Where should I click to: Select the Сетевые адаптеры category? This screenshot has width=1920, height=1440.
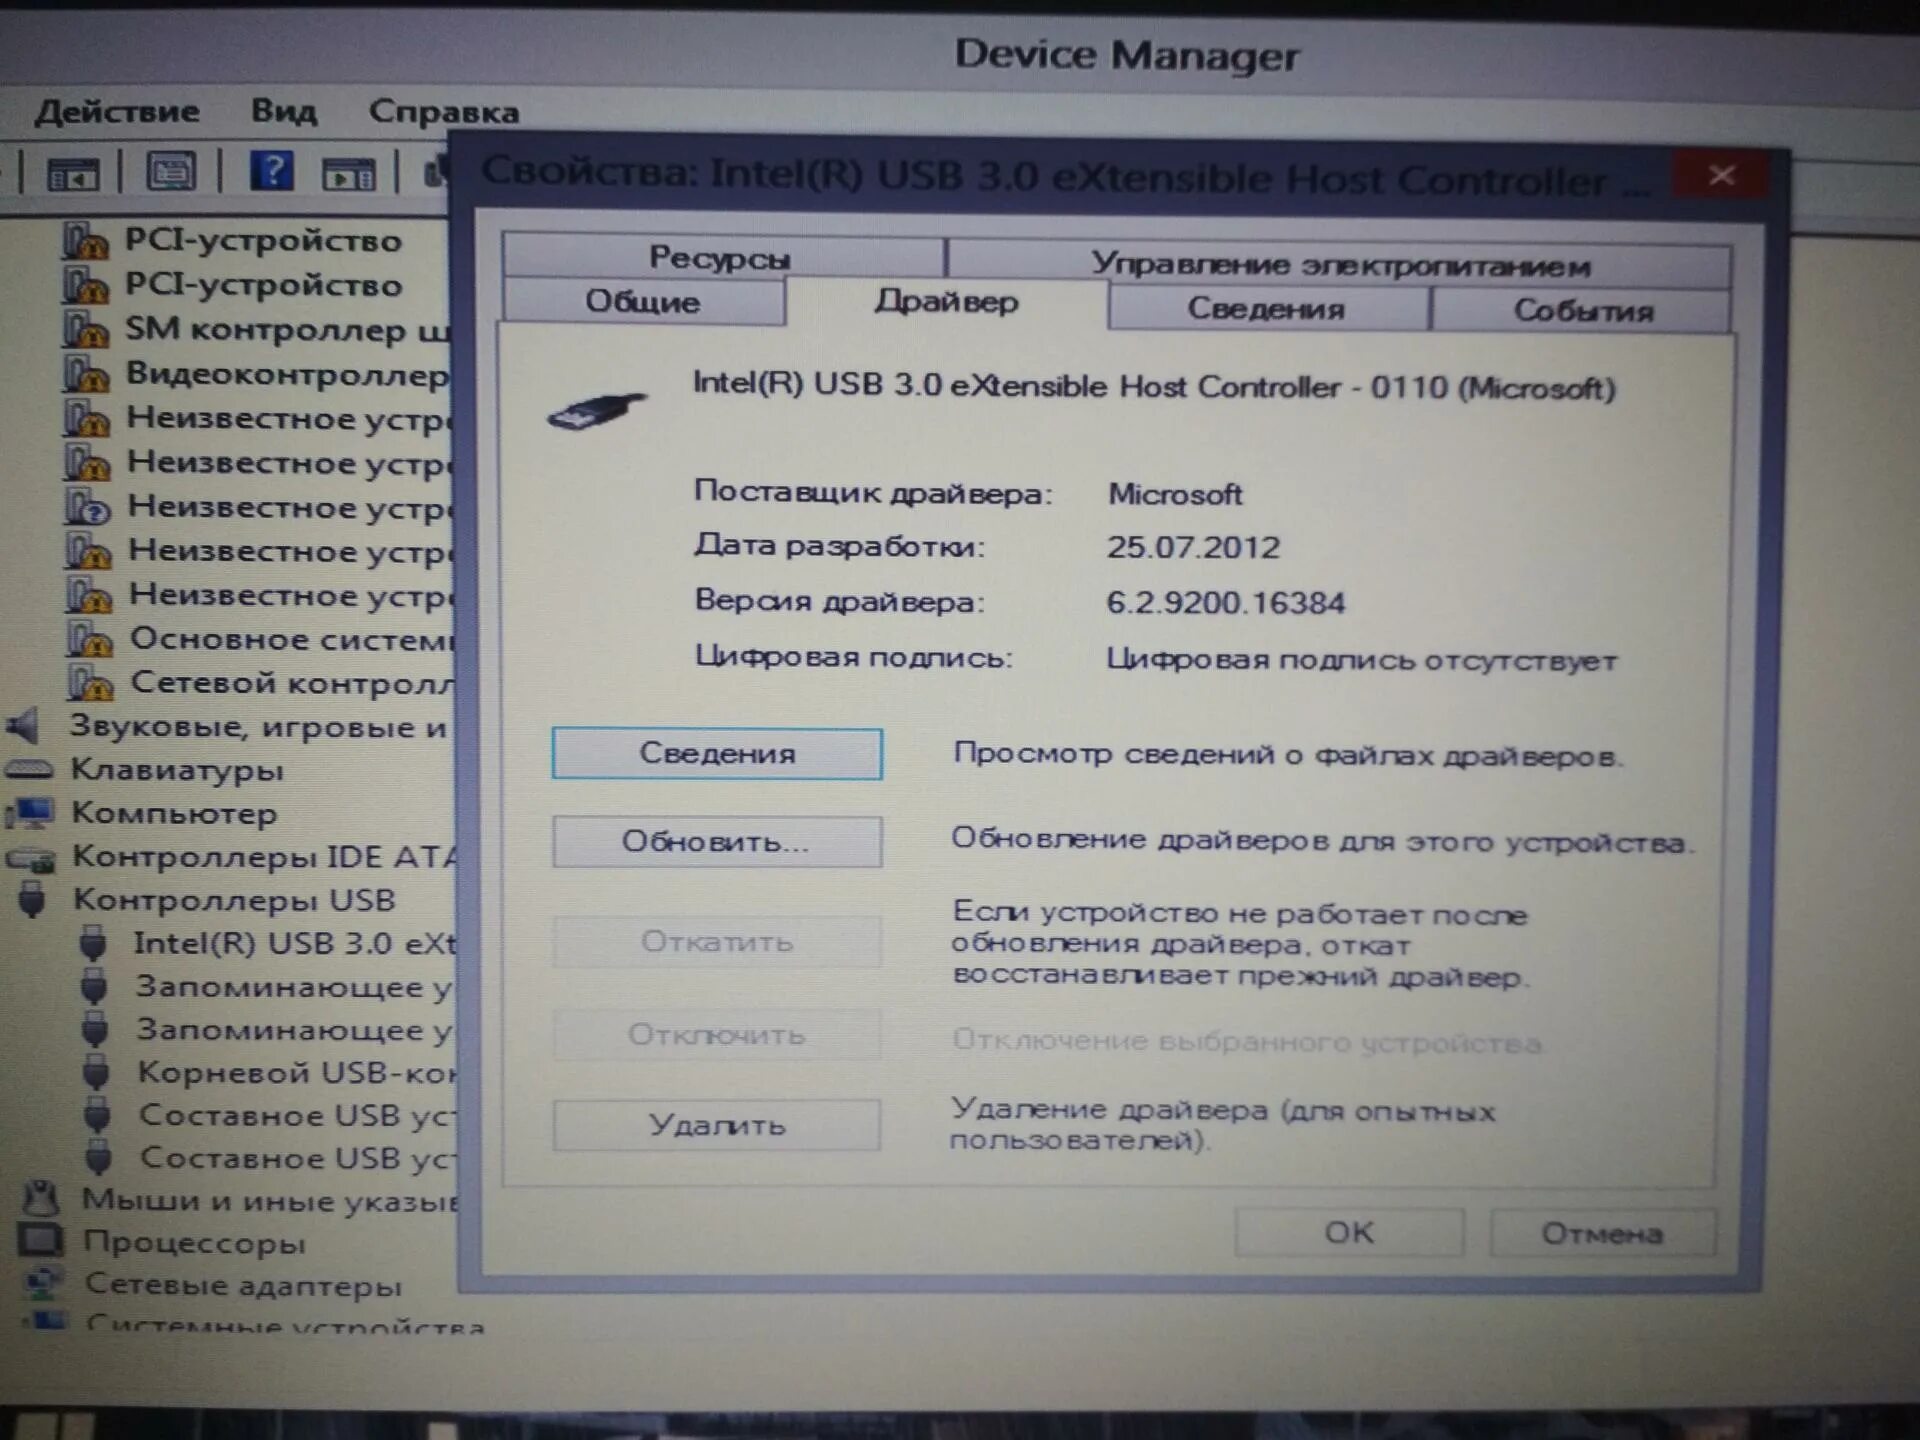[244, 1285]
